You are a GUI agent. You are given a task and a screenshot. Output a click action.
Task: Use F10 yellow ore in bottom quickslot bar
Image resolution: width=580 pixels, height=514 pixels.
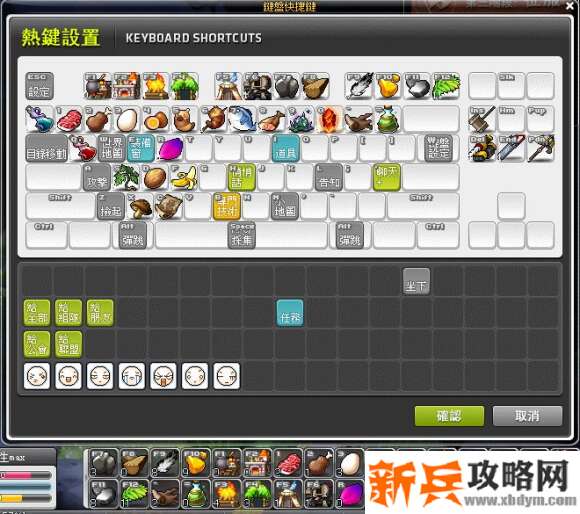click(195, 463)
